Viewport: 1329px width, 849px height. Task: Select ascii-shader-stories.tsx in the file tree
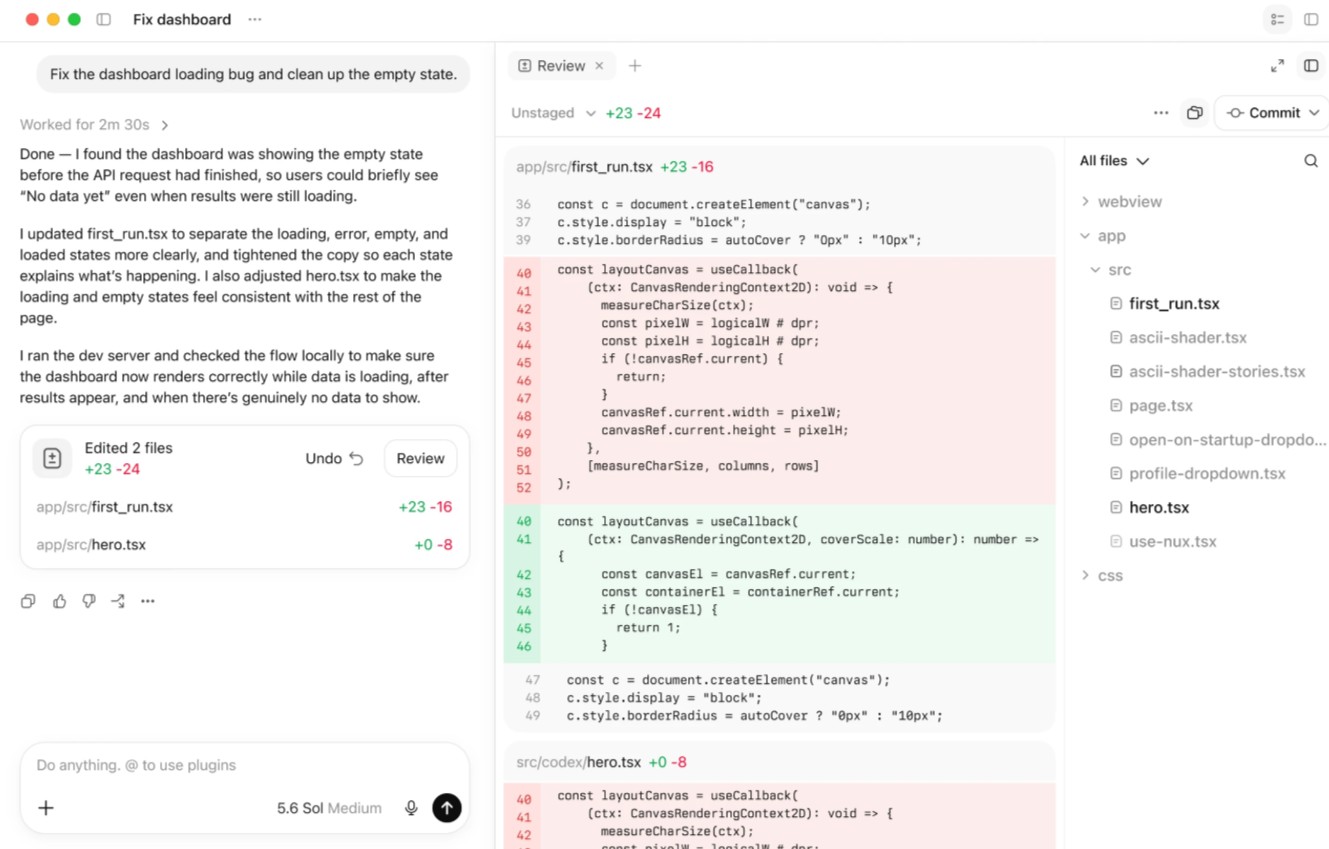(1216, 372)
